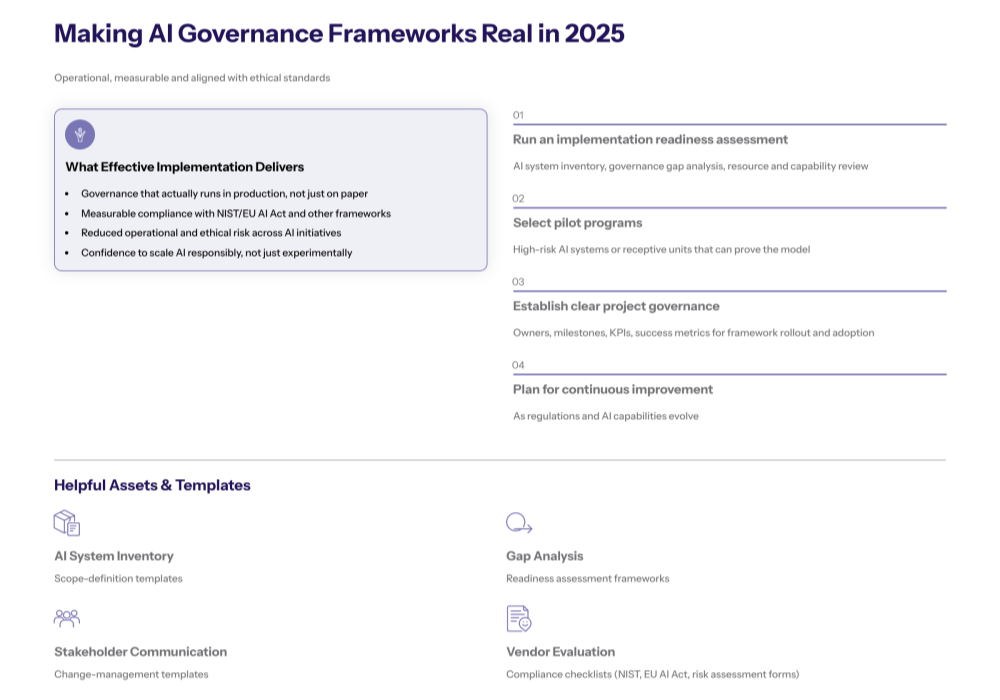Collapse the What Effective Implementation Delivers panel
This screenshot has height=700, width=1000.
click(x=183, y=166)
